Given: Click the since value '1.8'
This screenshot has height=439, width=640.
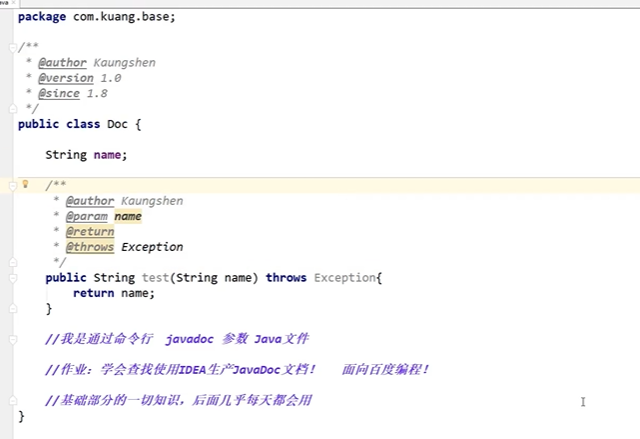Looking at the screenshot, I should (97, 93).
